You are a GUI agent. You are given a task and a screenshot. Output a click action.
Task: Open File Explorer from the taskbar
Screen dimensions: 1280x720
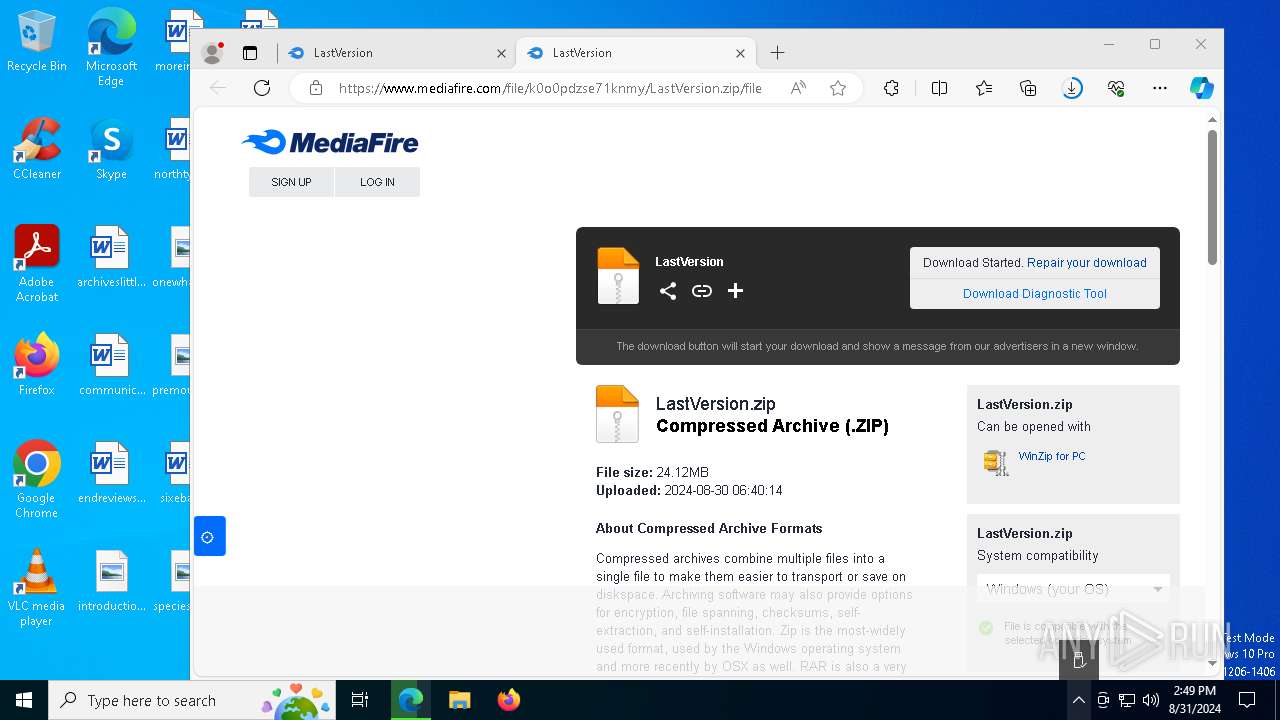point(459,700)
